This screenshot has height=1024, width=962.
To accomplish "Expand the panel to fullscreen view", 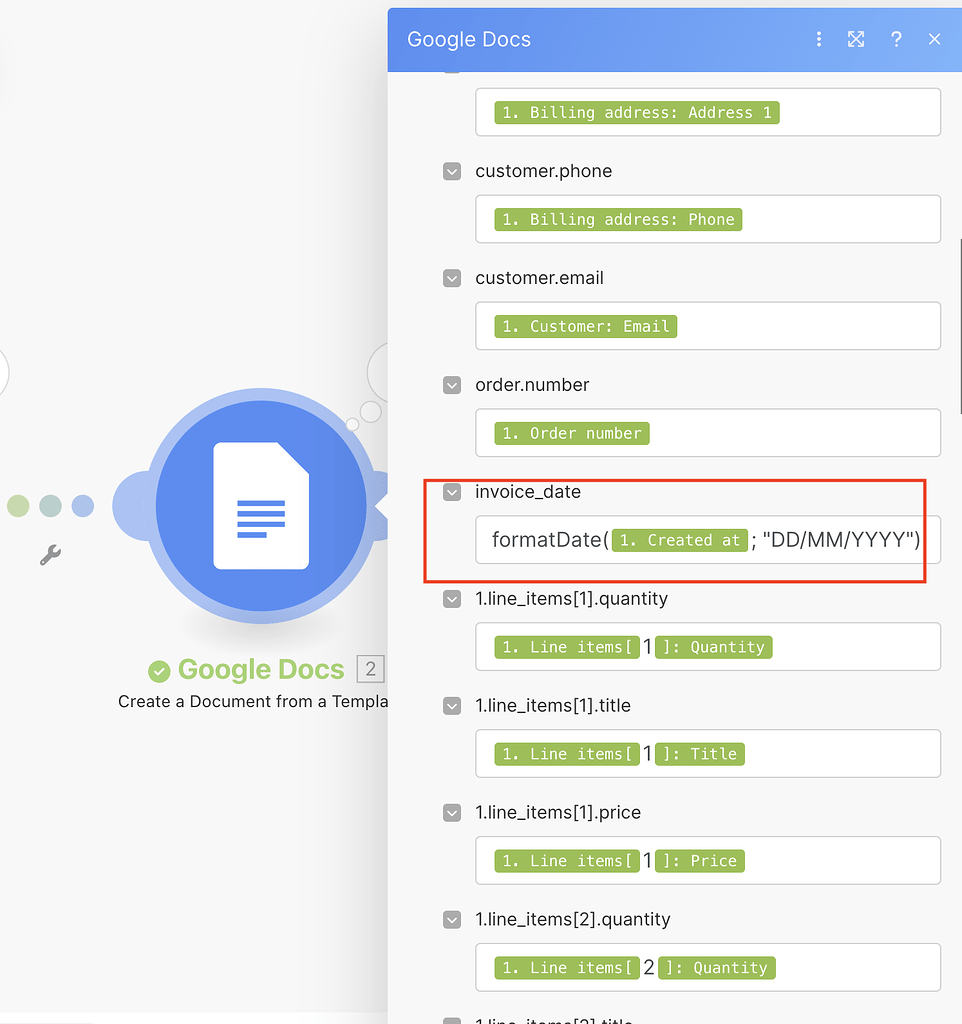I will click(856, 39).
